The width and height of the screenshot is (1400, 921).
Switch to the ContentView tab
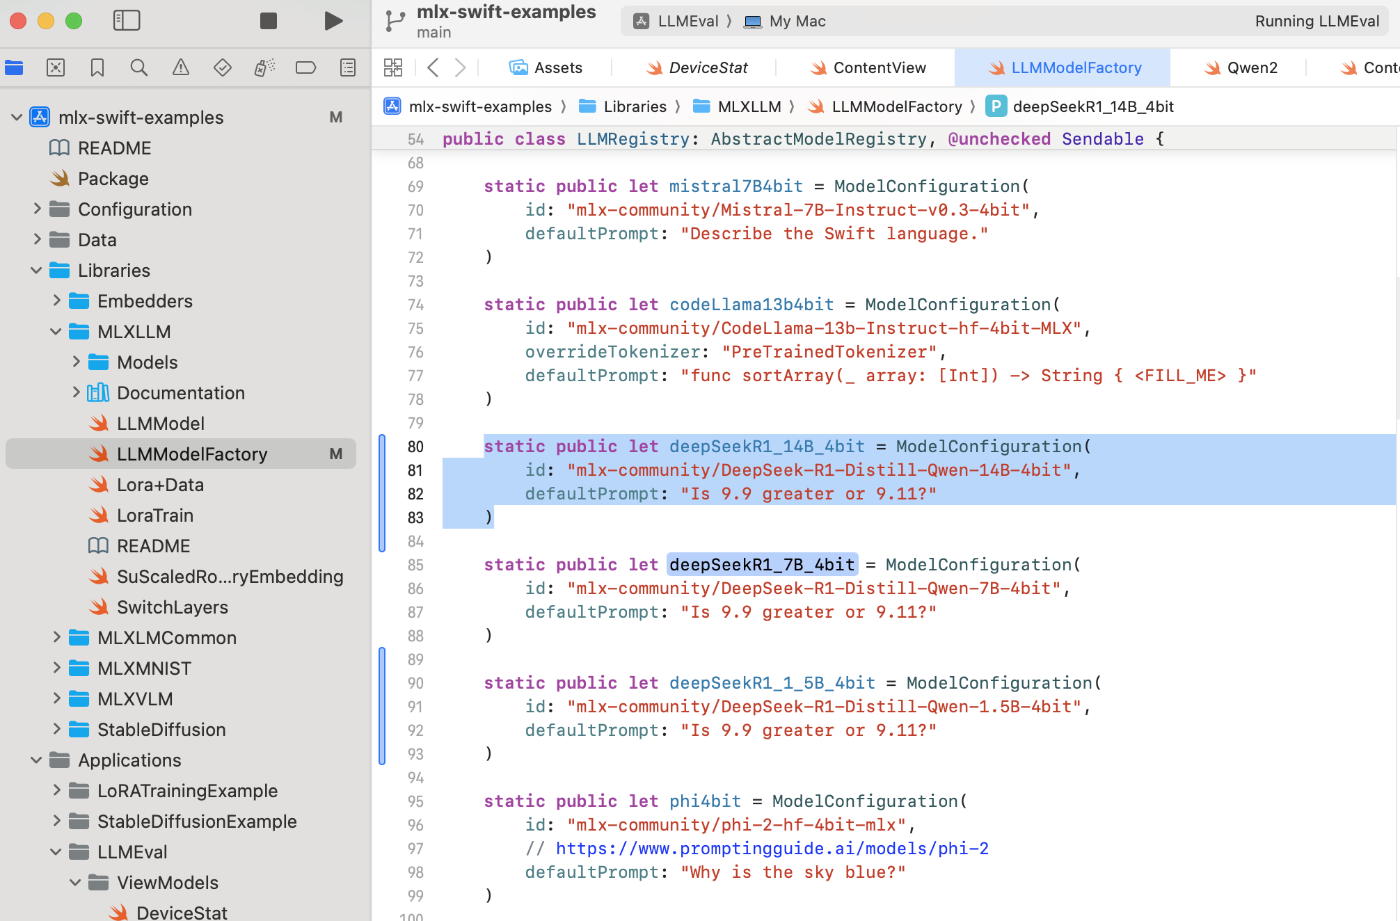point(868,67)
